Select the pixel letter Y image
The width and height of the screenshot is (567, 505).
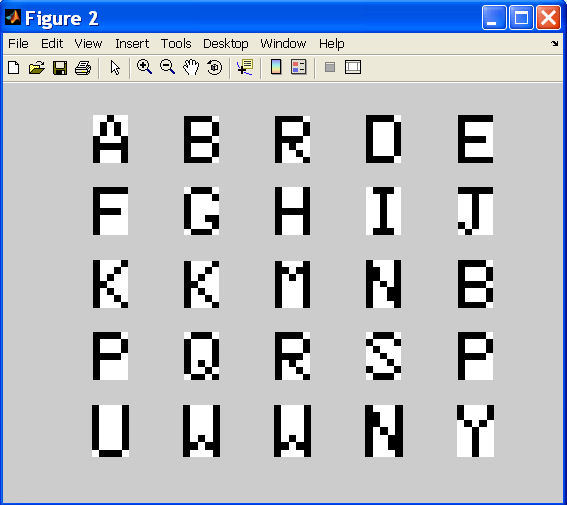click(x=475, y=431)
